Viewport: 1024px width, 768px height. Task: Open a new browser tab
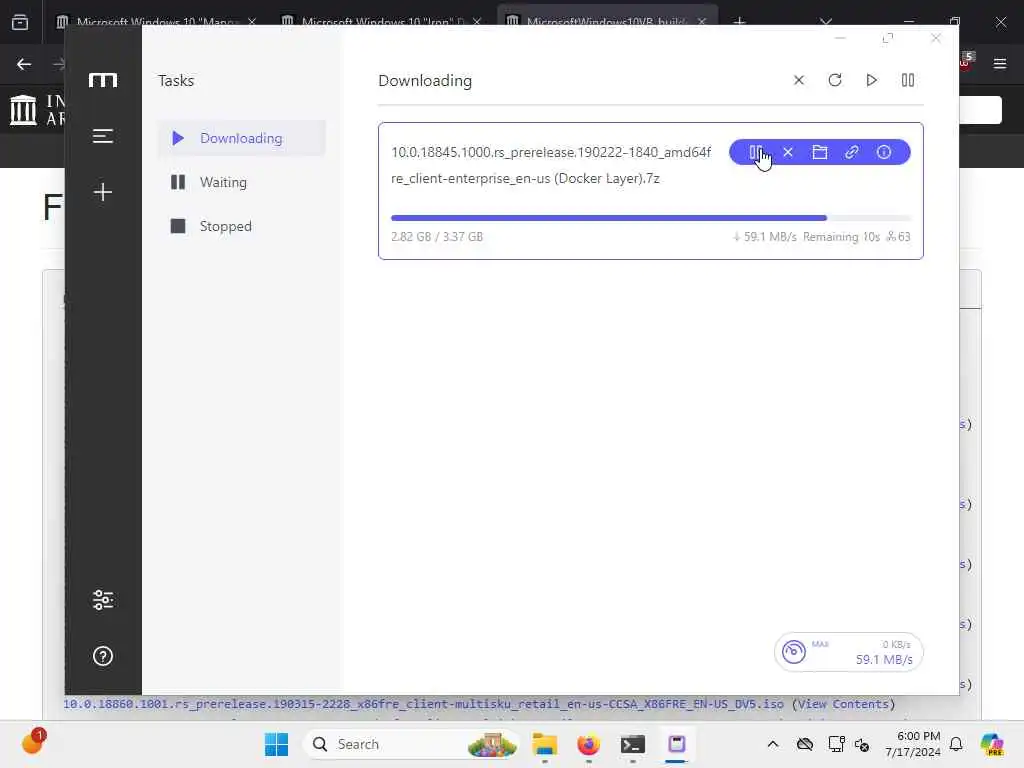click(739, 22)
